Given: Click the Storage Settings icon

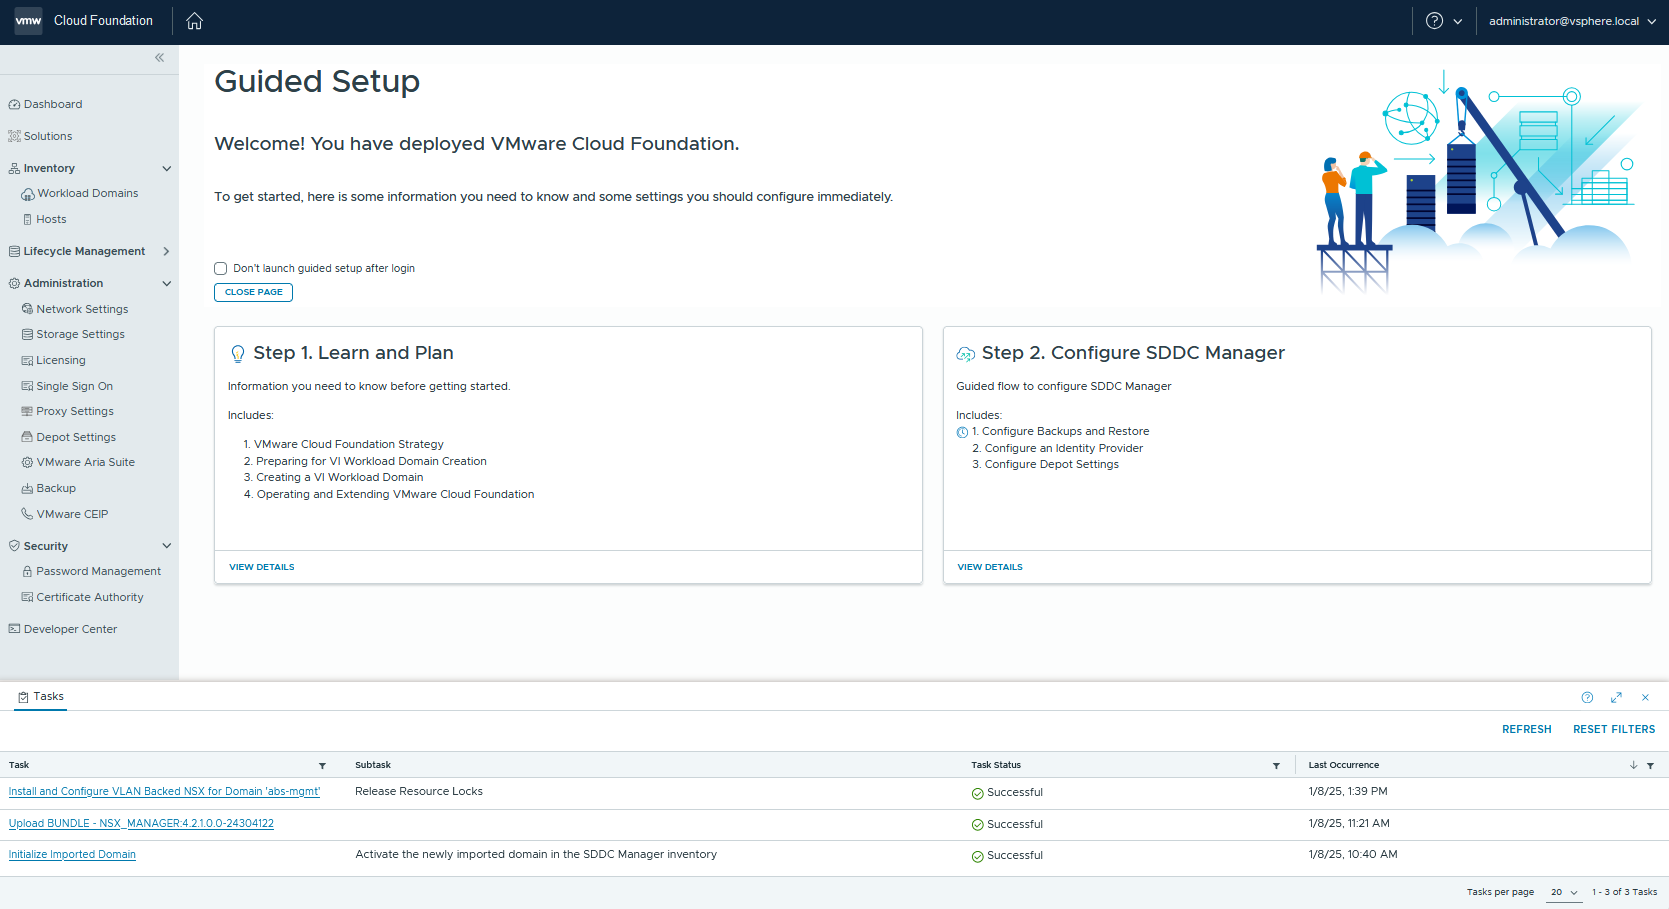Looking at the screenshot, I should tap(28, 335).
